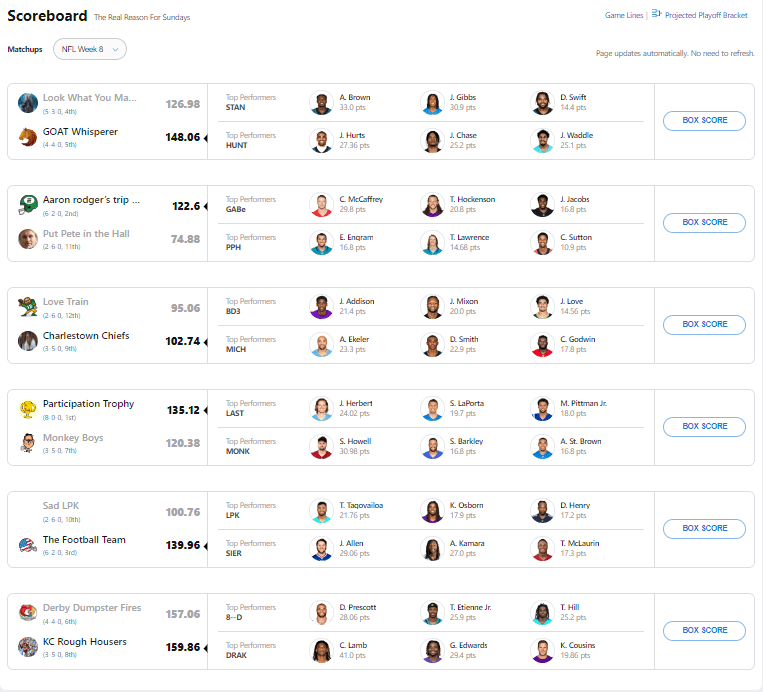Viewport: 763px width, 692px height.
Task: Open the Monkey Boys team link
Action: pyautogui.click(x=73, y=438)
